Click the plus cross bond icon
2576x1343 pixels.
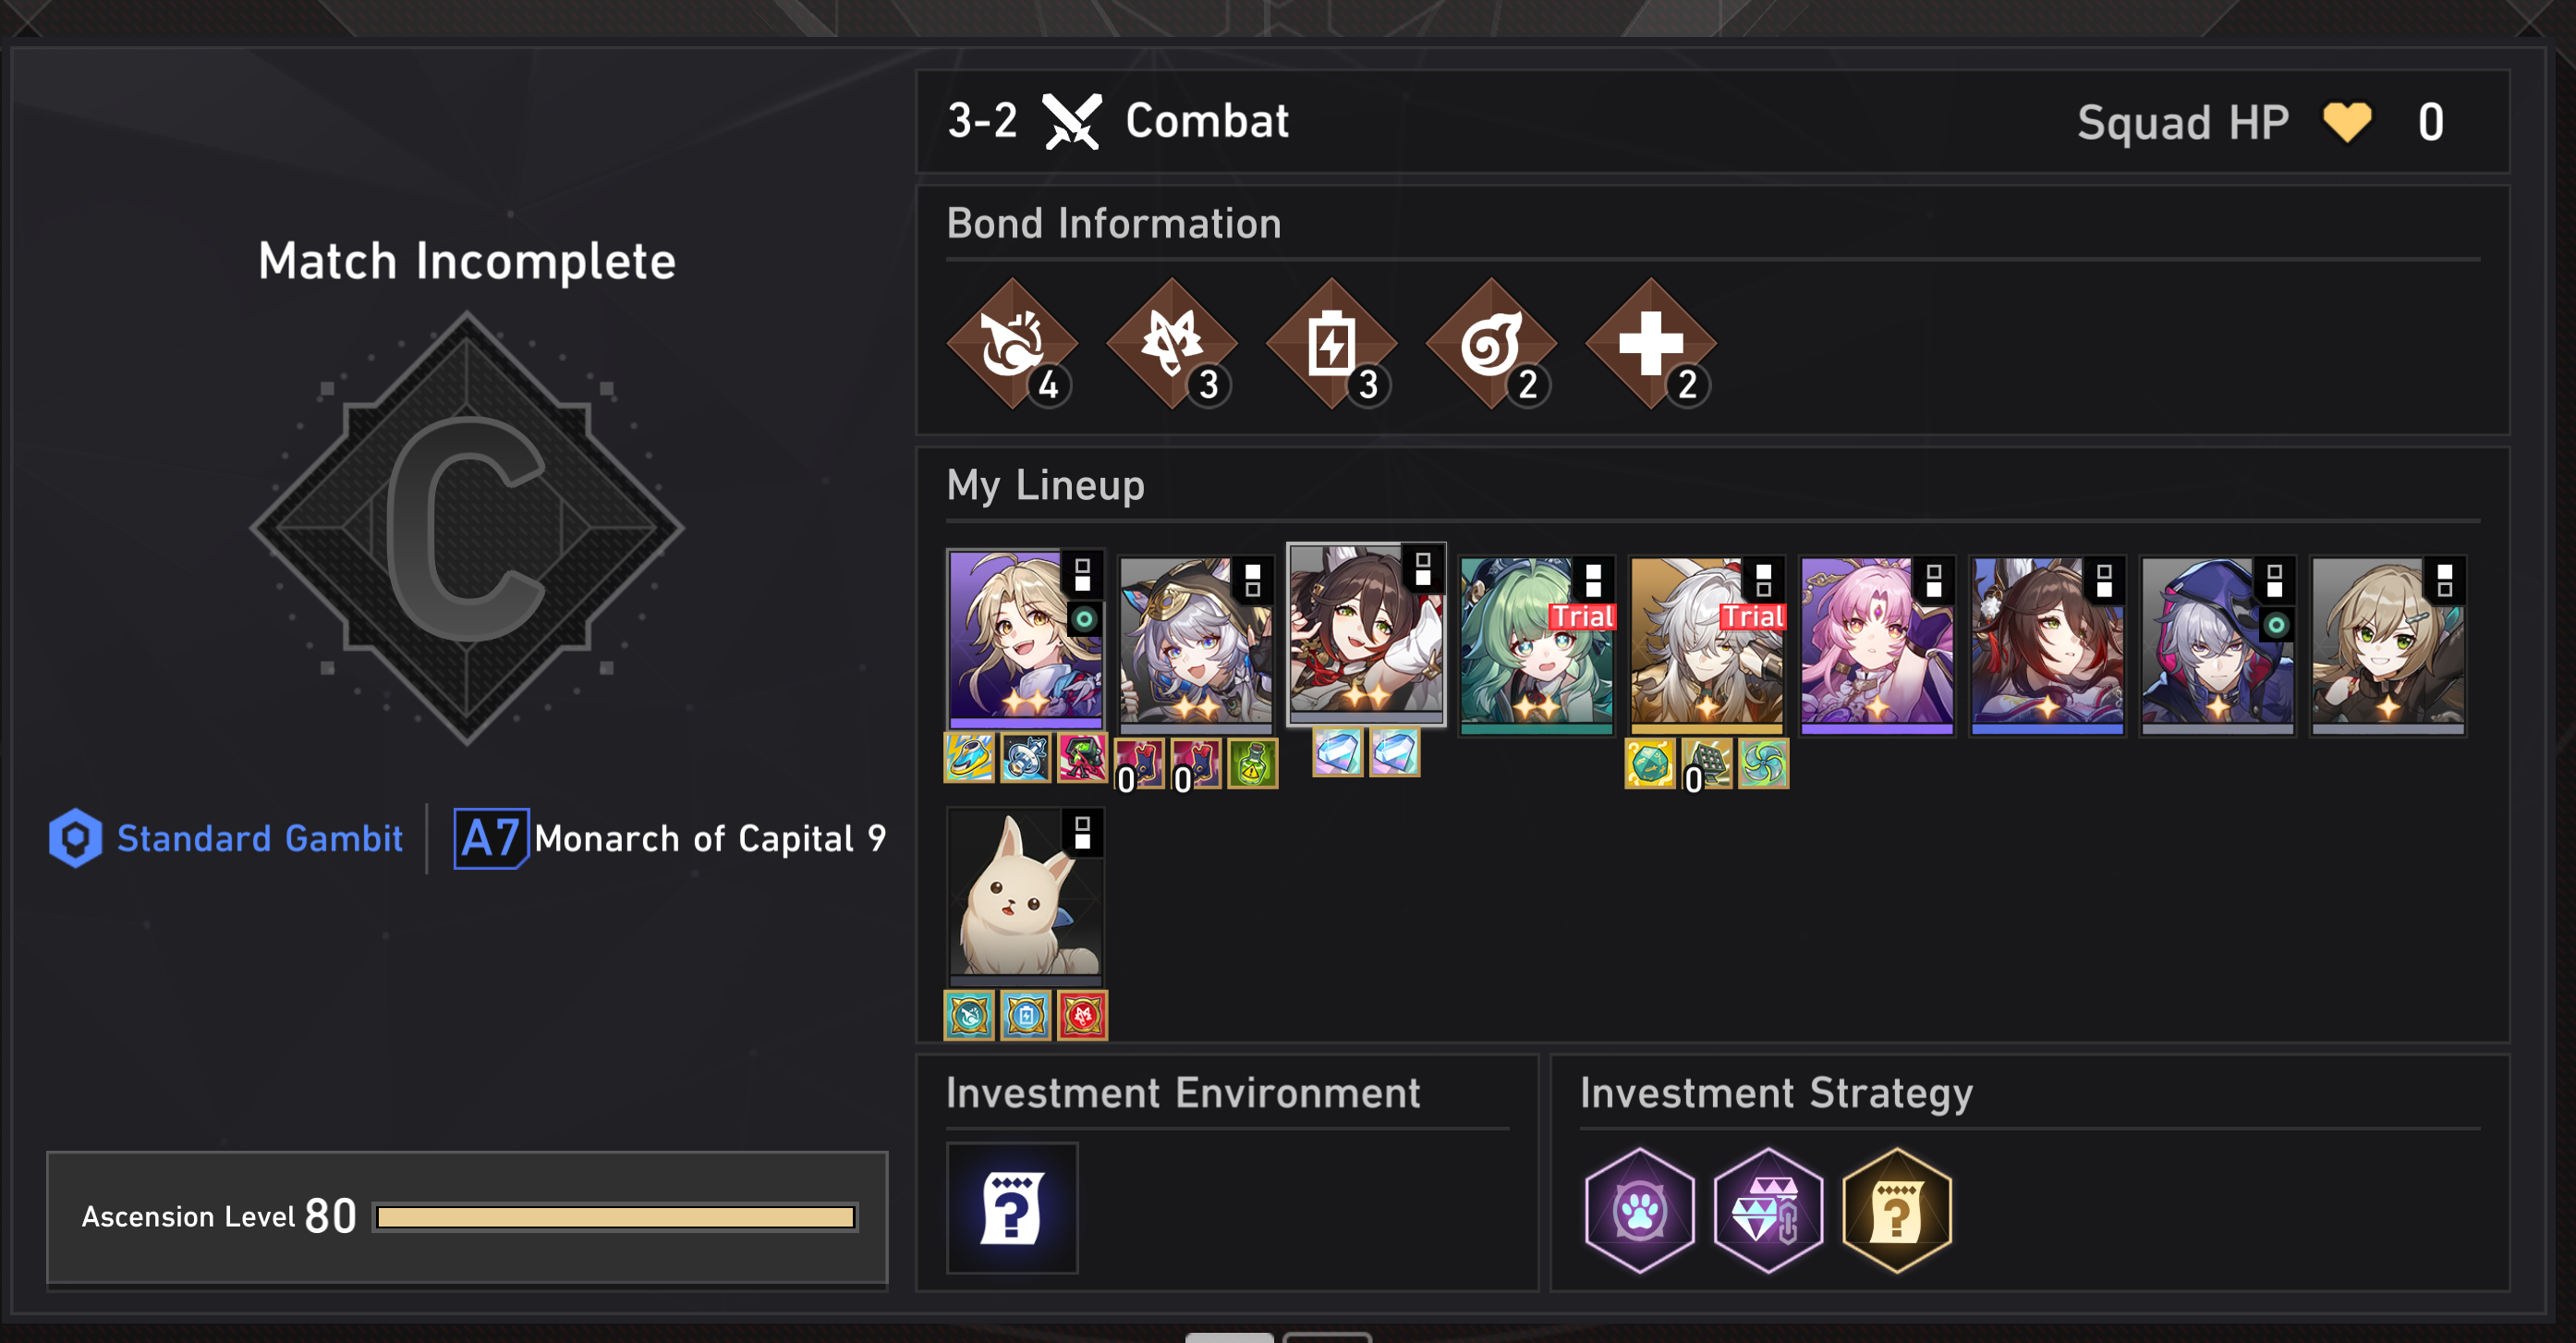click(1651, 343)
